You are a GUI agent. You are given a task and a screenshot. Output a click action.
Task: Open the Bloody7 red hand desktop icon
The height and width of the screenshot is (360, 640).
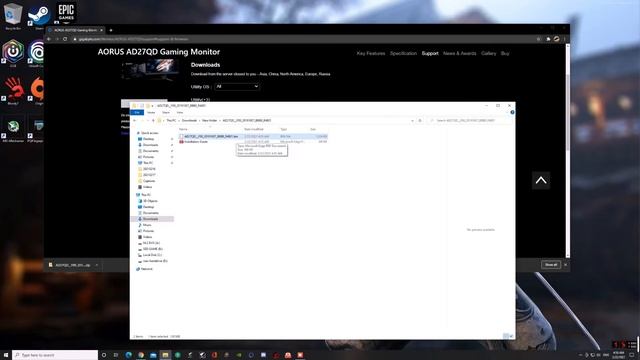(13, 91)
